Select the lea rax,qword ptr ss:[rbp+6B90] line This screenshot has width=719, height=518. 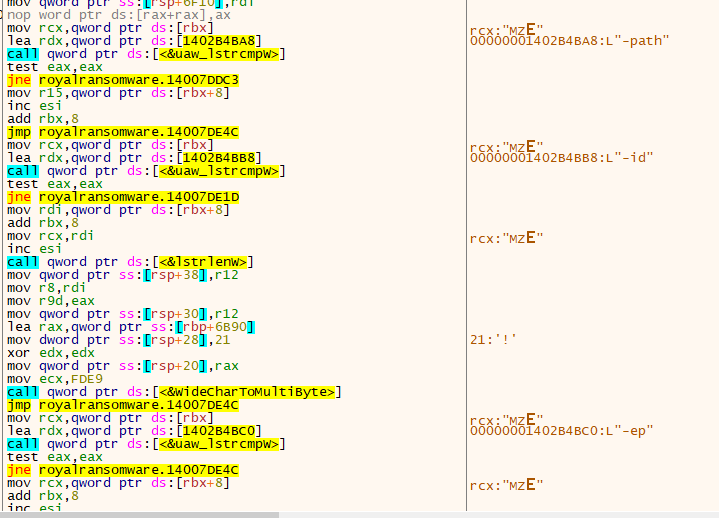[x=131, y=327]
